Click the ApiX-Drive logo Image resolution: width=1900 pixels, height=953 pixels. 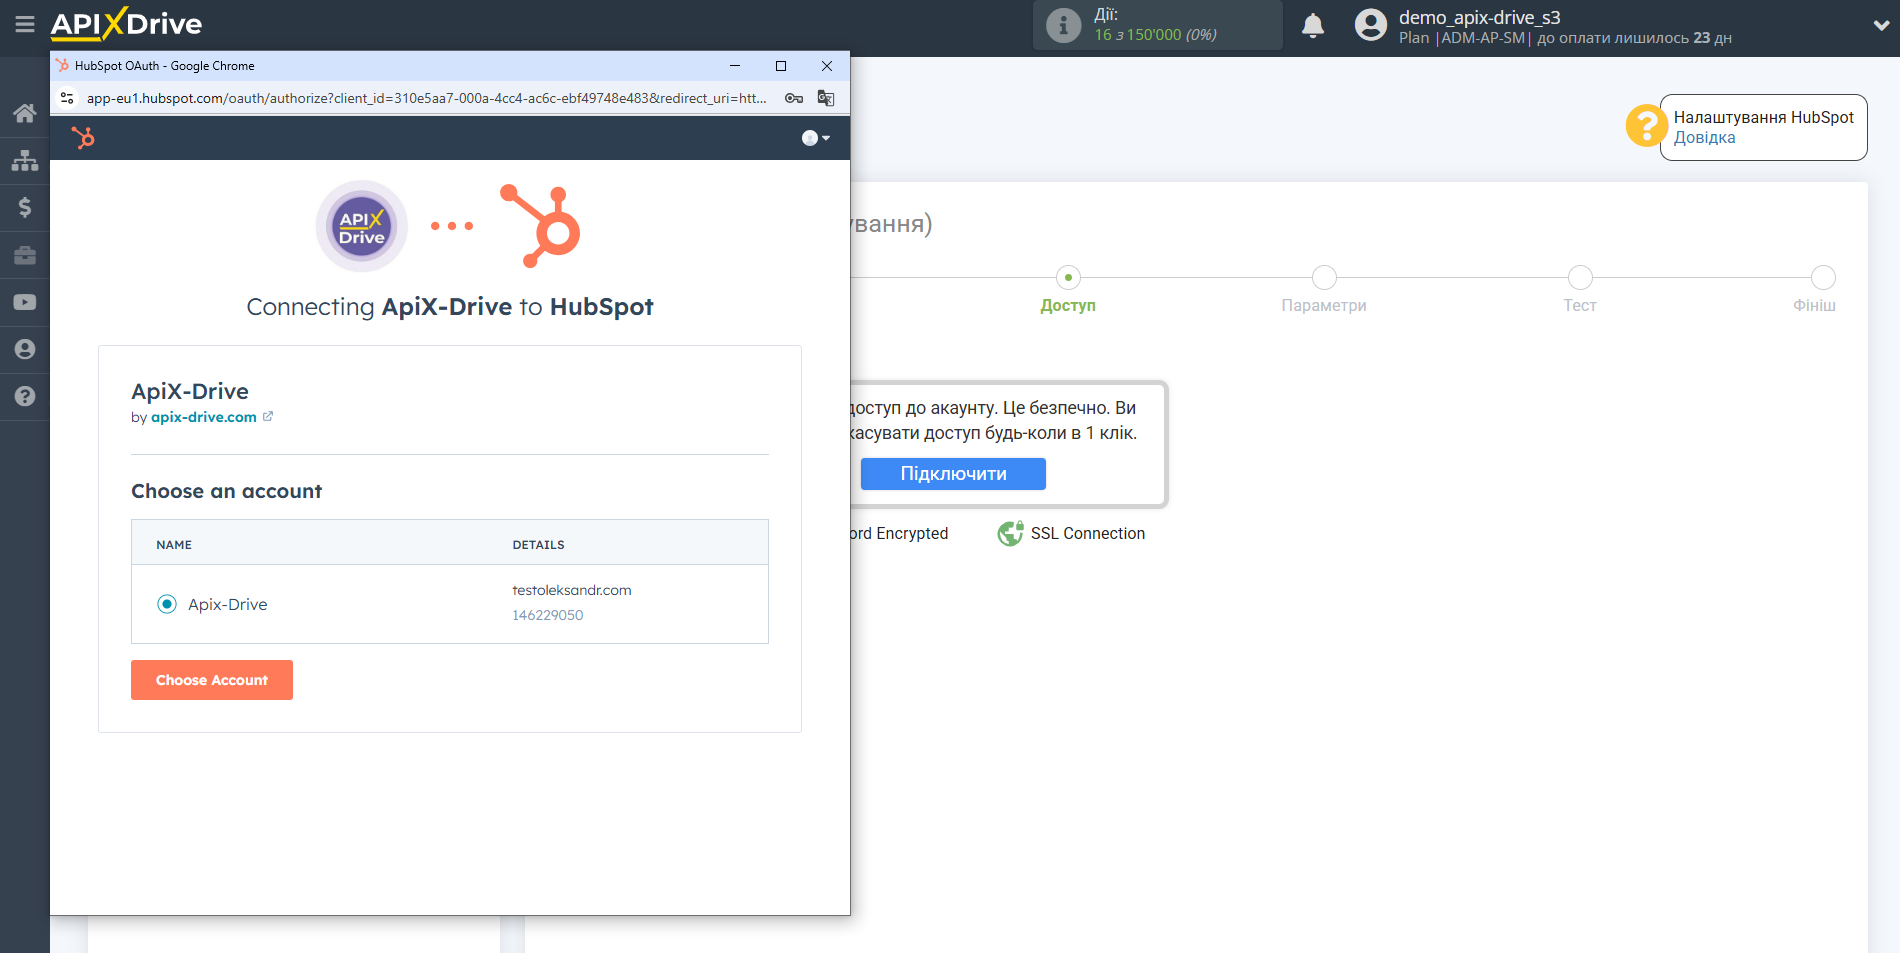point(127,24)
